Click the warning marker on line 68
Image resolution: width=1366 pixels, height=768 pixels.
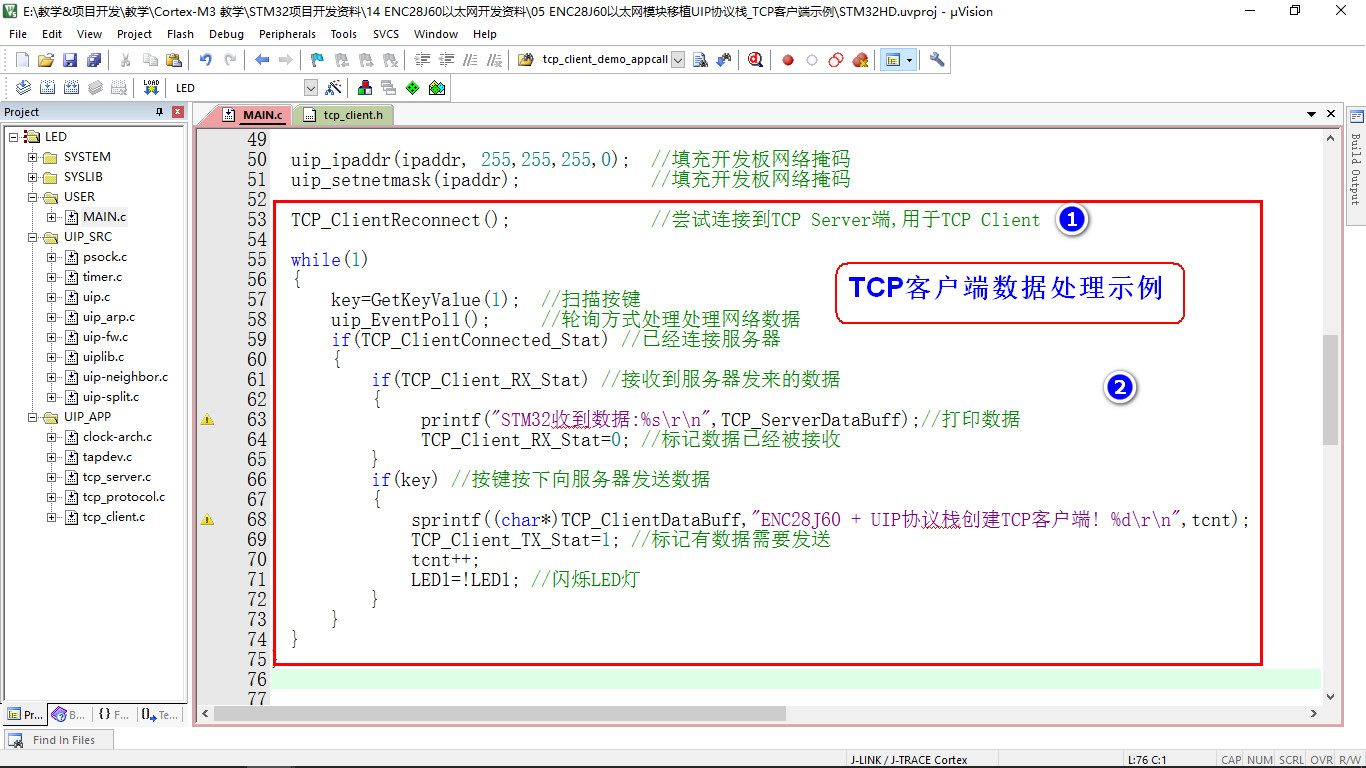click(207, 520)
